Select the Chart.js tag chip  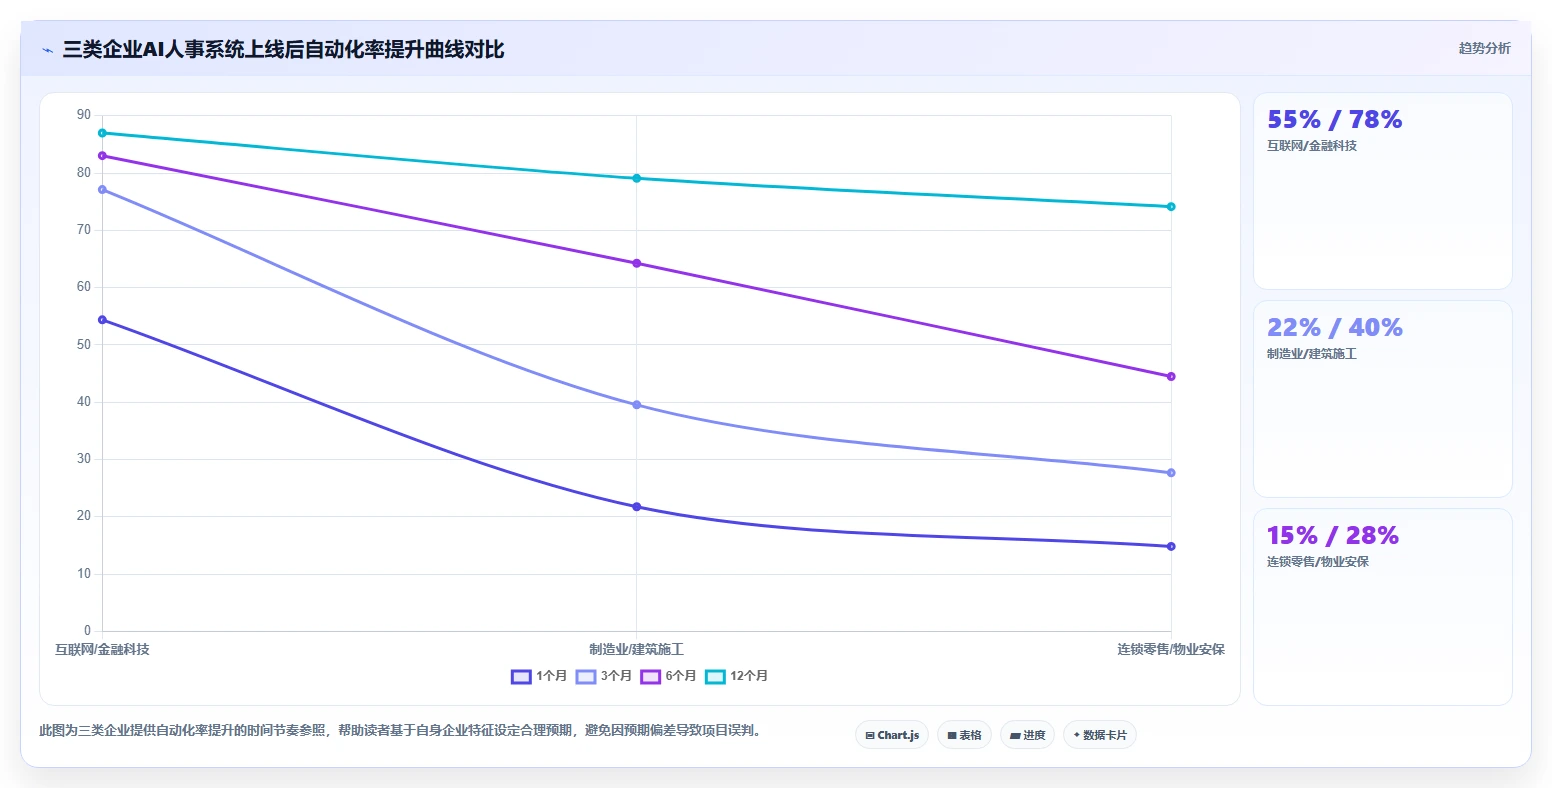[892, 735]
